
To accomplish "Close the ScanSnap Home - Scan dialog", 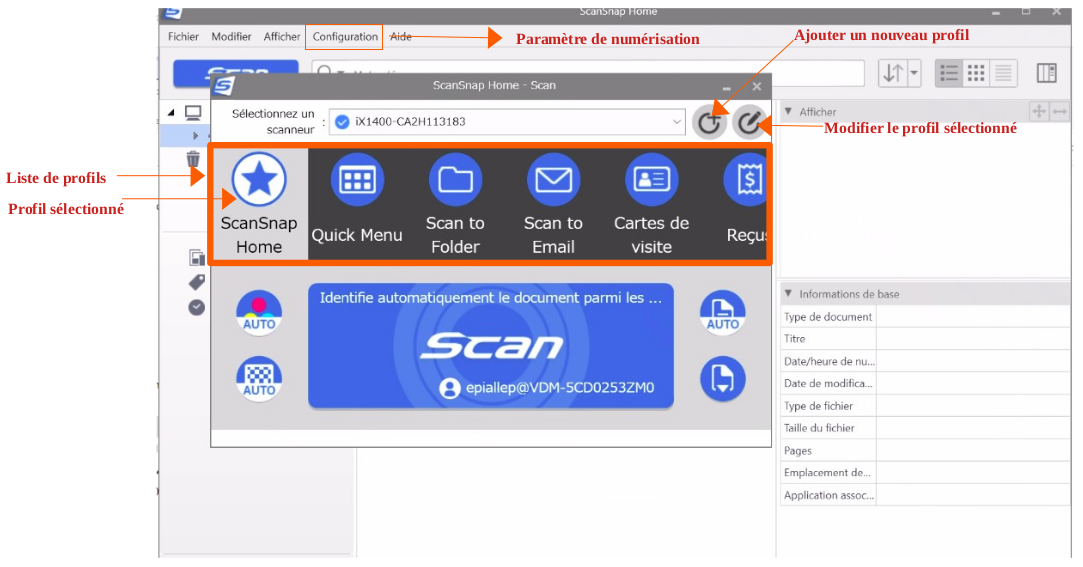I will pyautogui.click(x=757, y=86).
